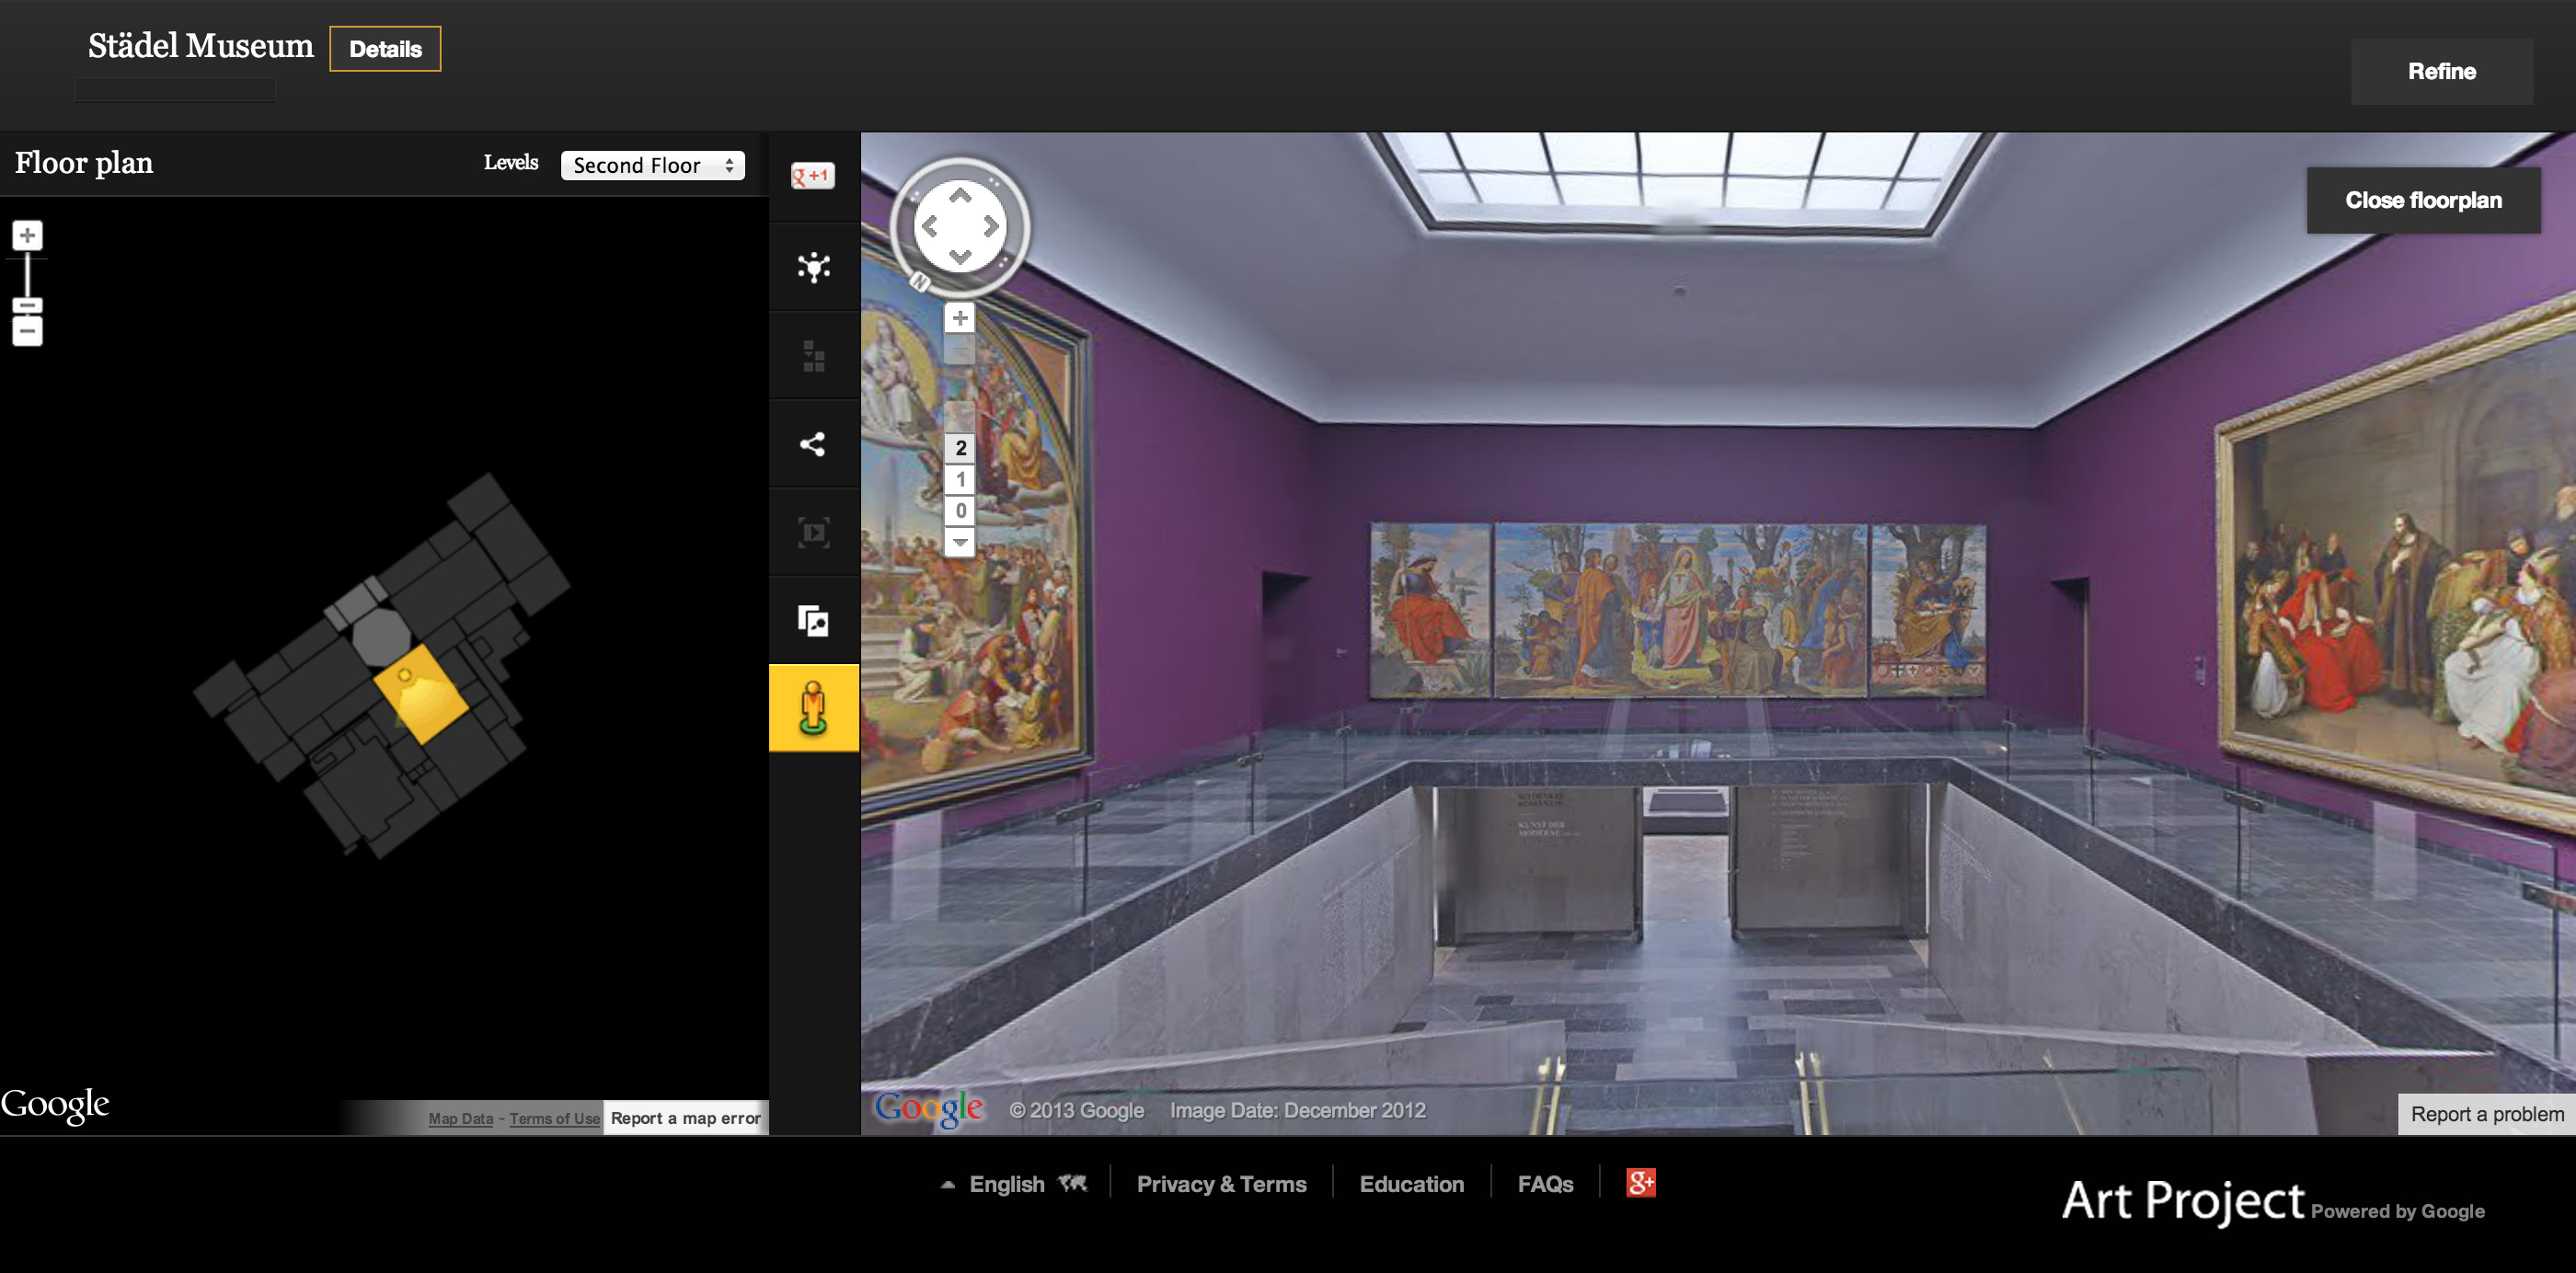This screenshot has height=1273, width=2576.
Task: Click the Floor plan heading
Action: (x=84, y=163)
